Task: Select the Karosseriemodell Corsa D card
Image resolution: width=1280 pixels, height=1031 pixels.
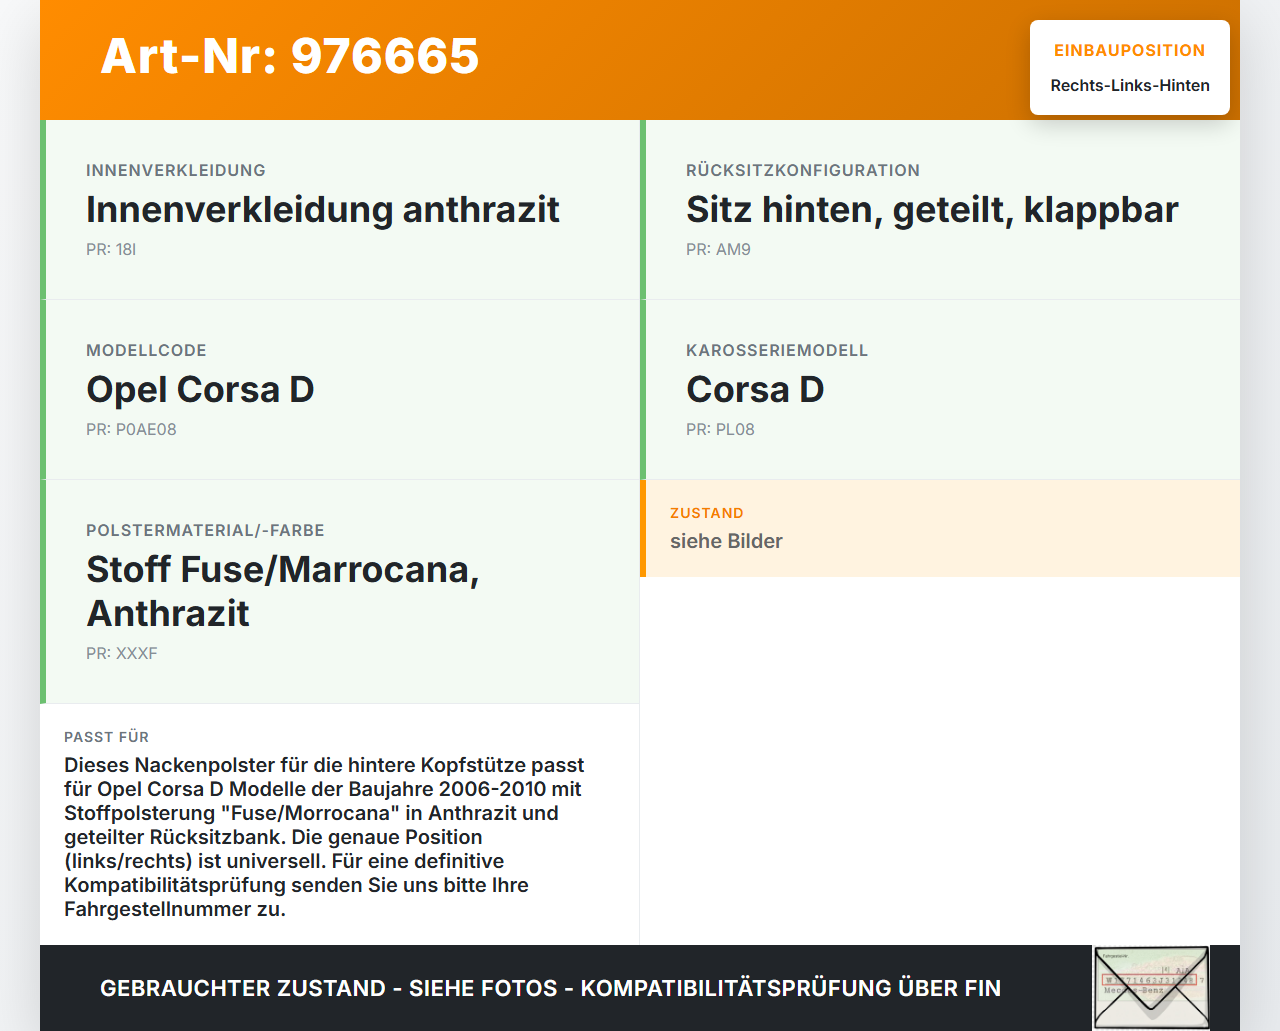Action: tap(755, 389)
